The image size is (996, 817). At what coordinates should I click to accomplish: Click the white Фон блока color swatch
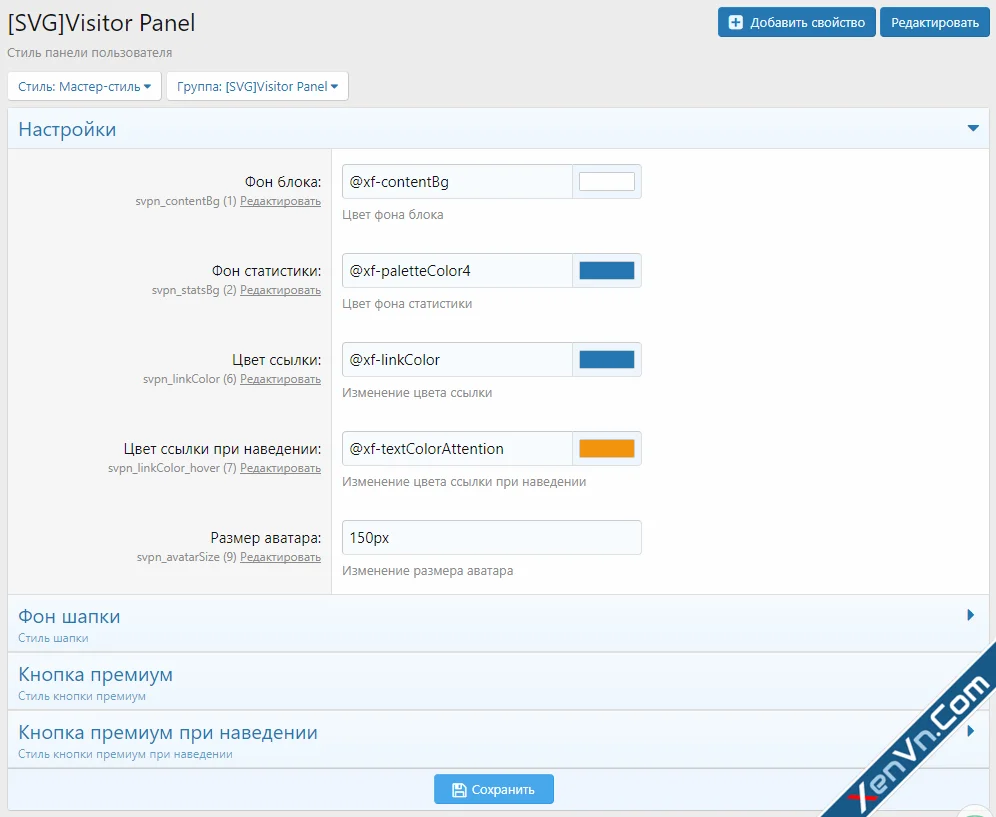tap(606, 182)
